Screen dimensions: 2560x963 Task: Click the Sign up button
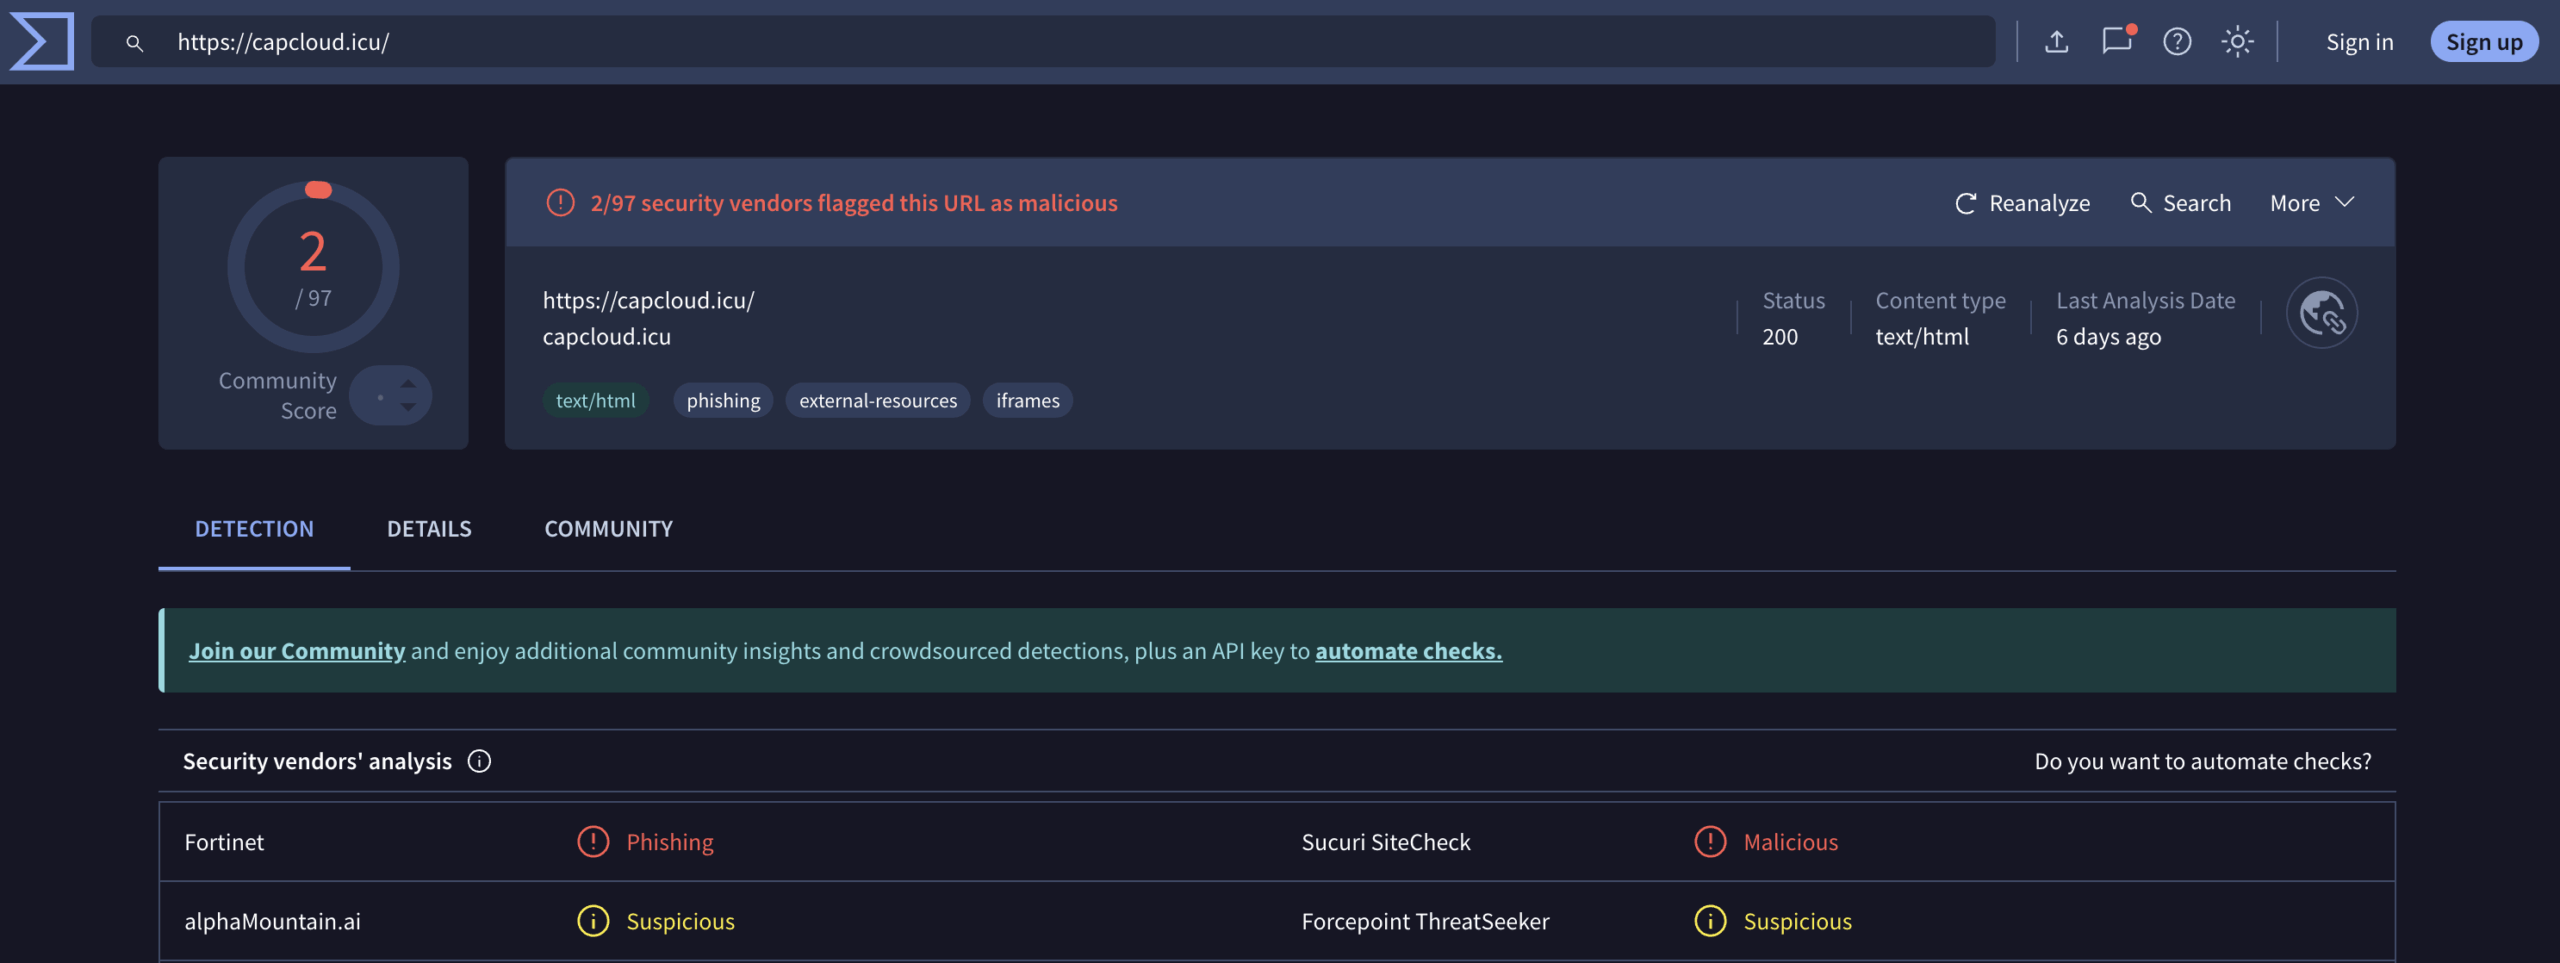pos(2484,42)
